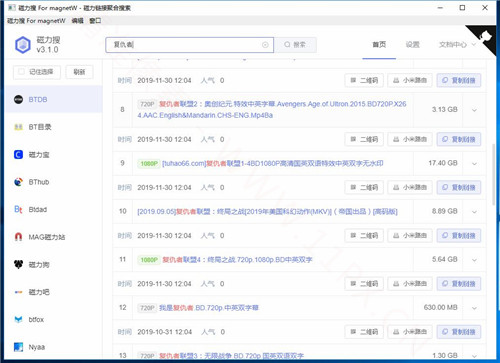Viewport: 500px width, 363px height.
Task: Copy link for result 8
Action: (459, 139)
